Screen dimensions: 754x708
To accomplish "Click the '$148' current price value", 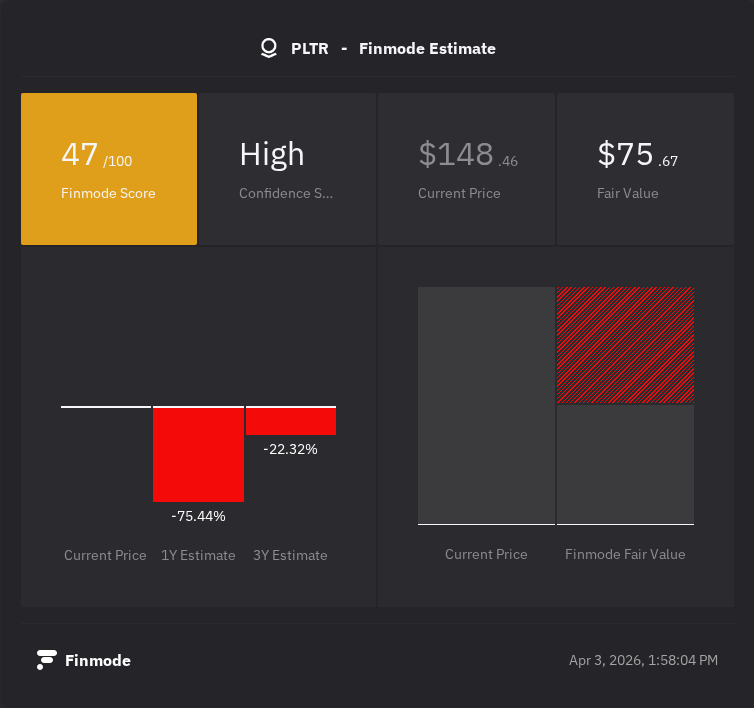I will click(456, 154).
